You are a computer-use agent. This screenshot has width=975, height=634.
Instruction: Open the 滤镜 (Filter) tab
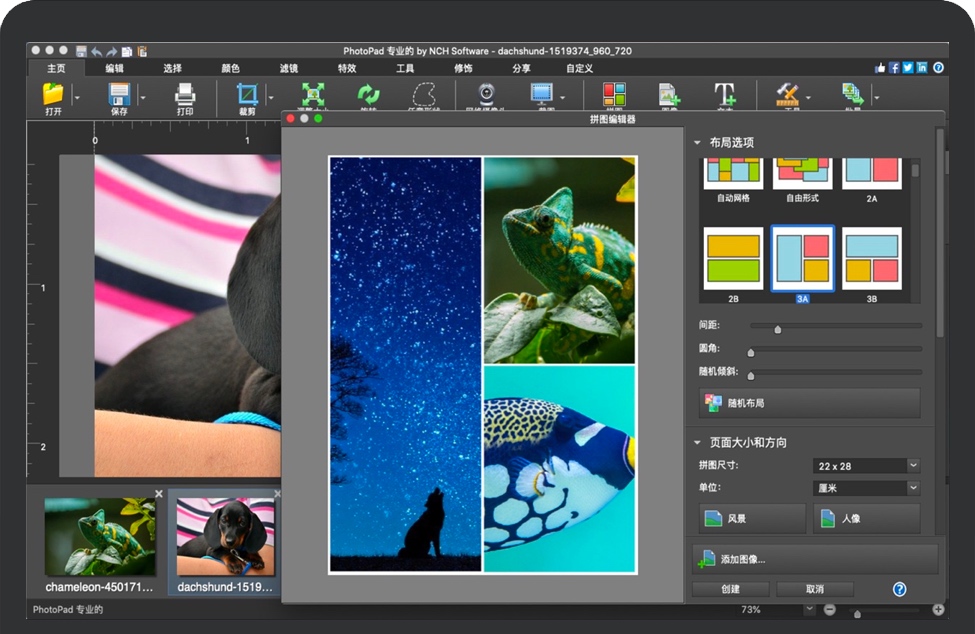point(289,68)
